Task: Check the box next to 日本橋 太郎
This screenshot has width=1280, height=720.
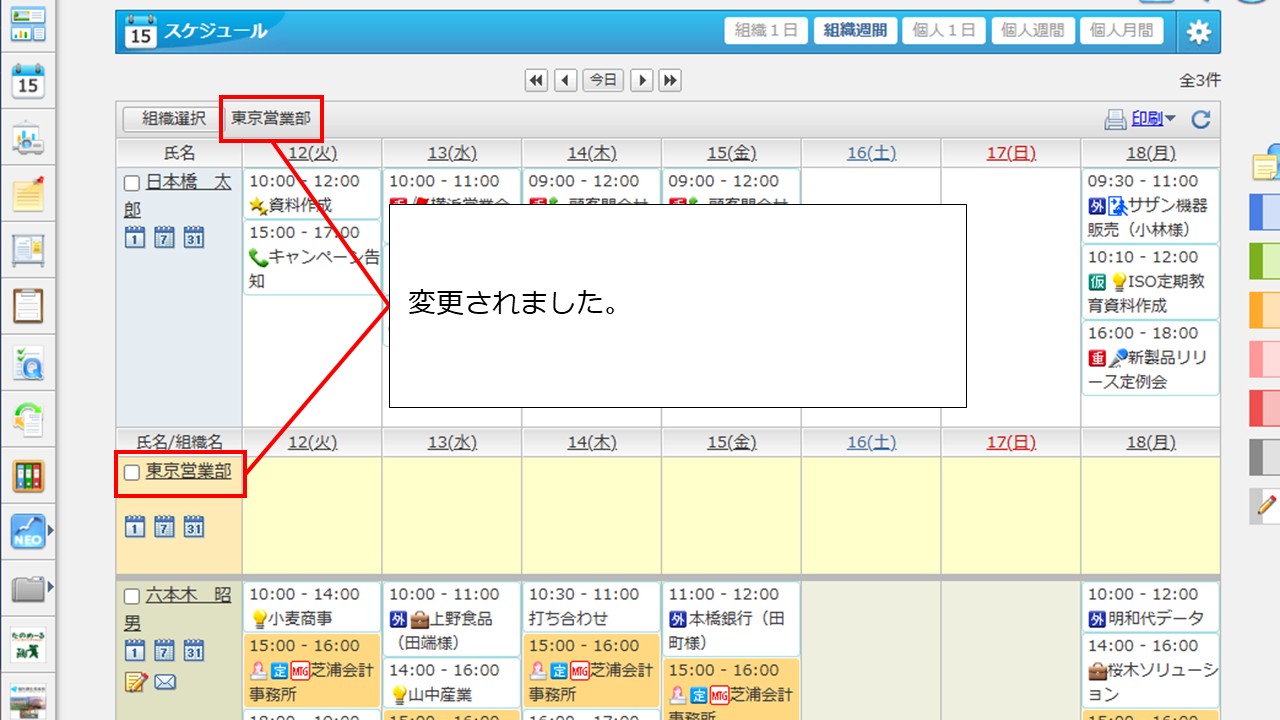Action: (x=132, y=183)
